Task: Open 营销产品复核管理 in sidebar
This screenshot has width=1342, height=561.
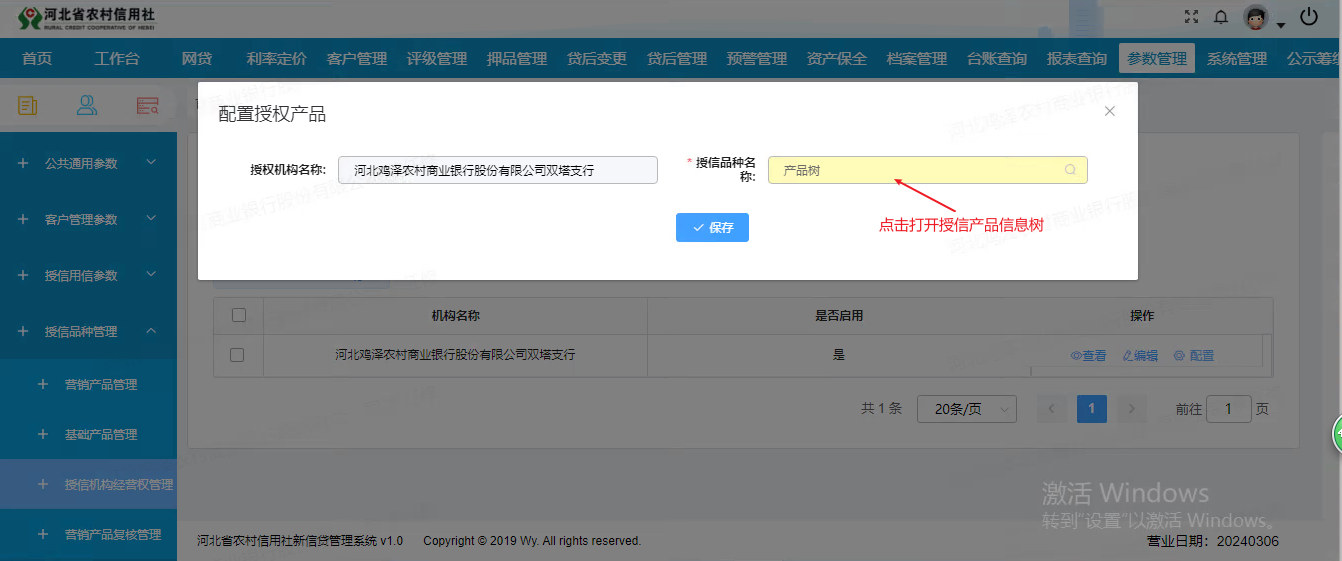Action: [113, 534]
